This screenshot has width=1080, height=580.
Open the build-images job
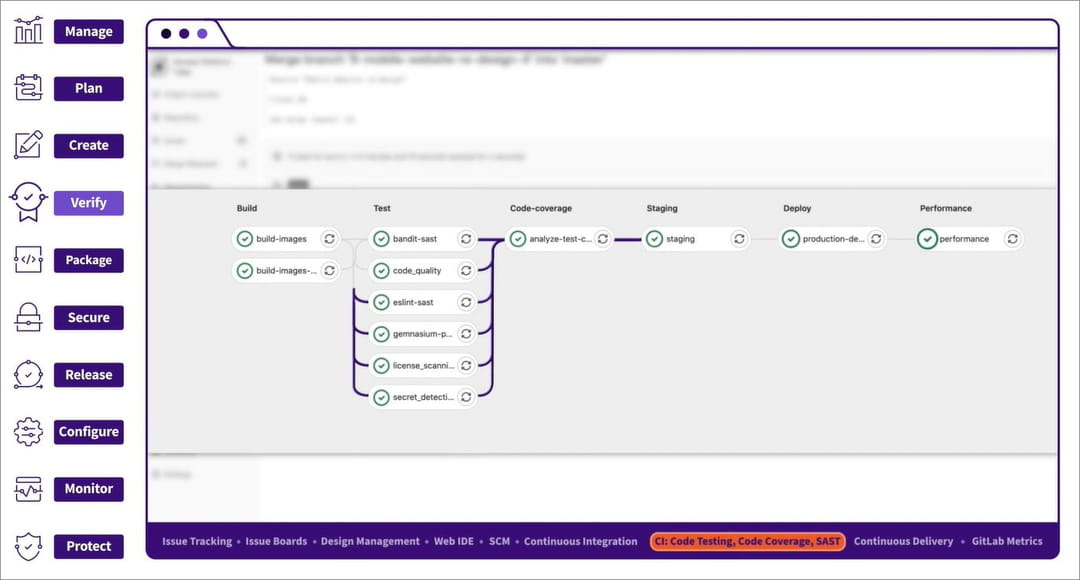286,239
